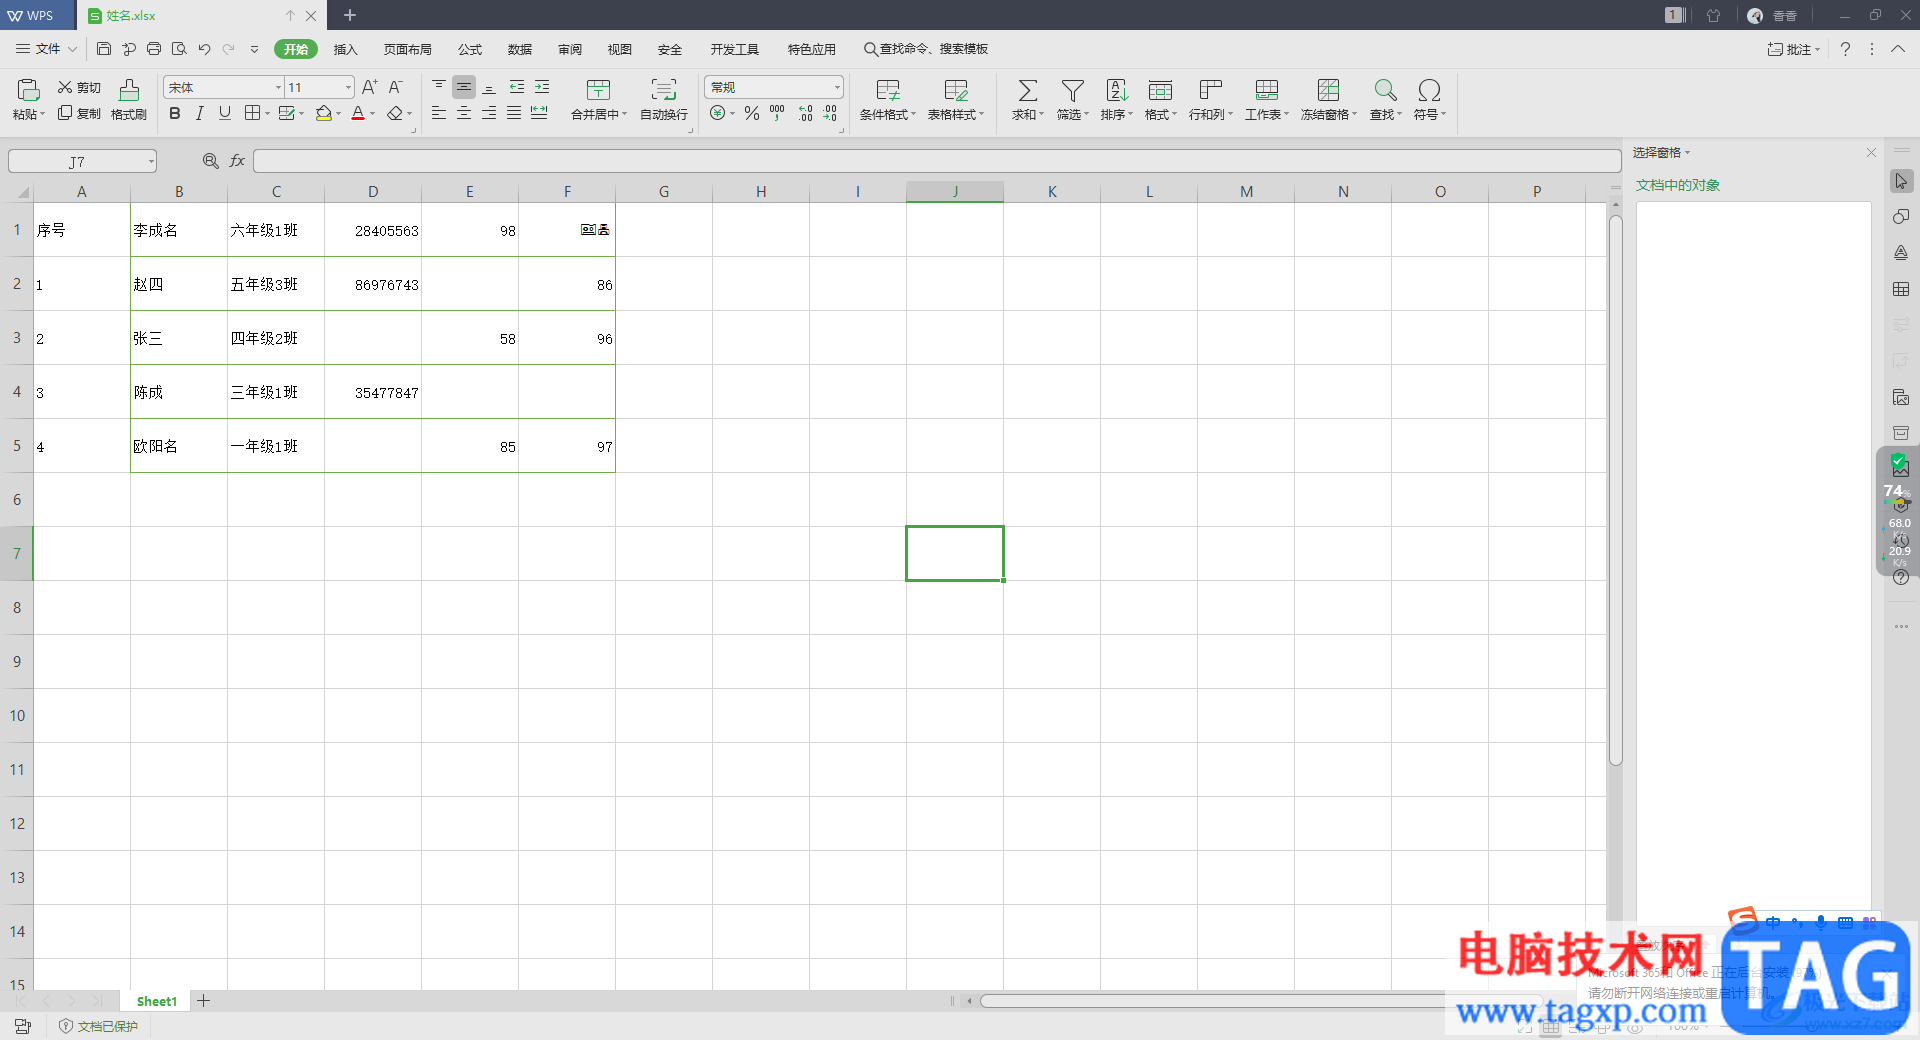Click the Save icon in quick access toolbar

point(104,49)
